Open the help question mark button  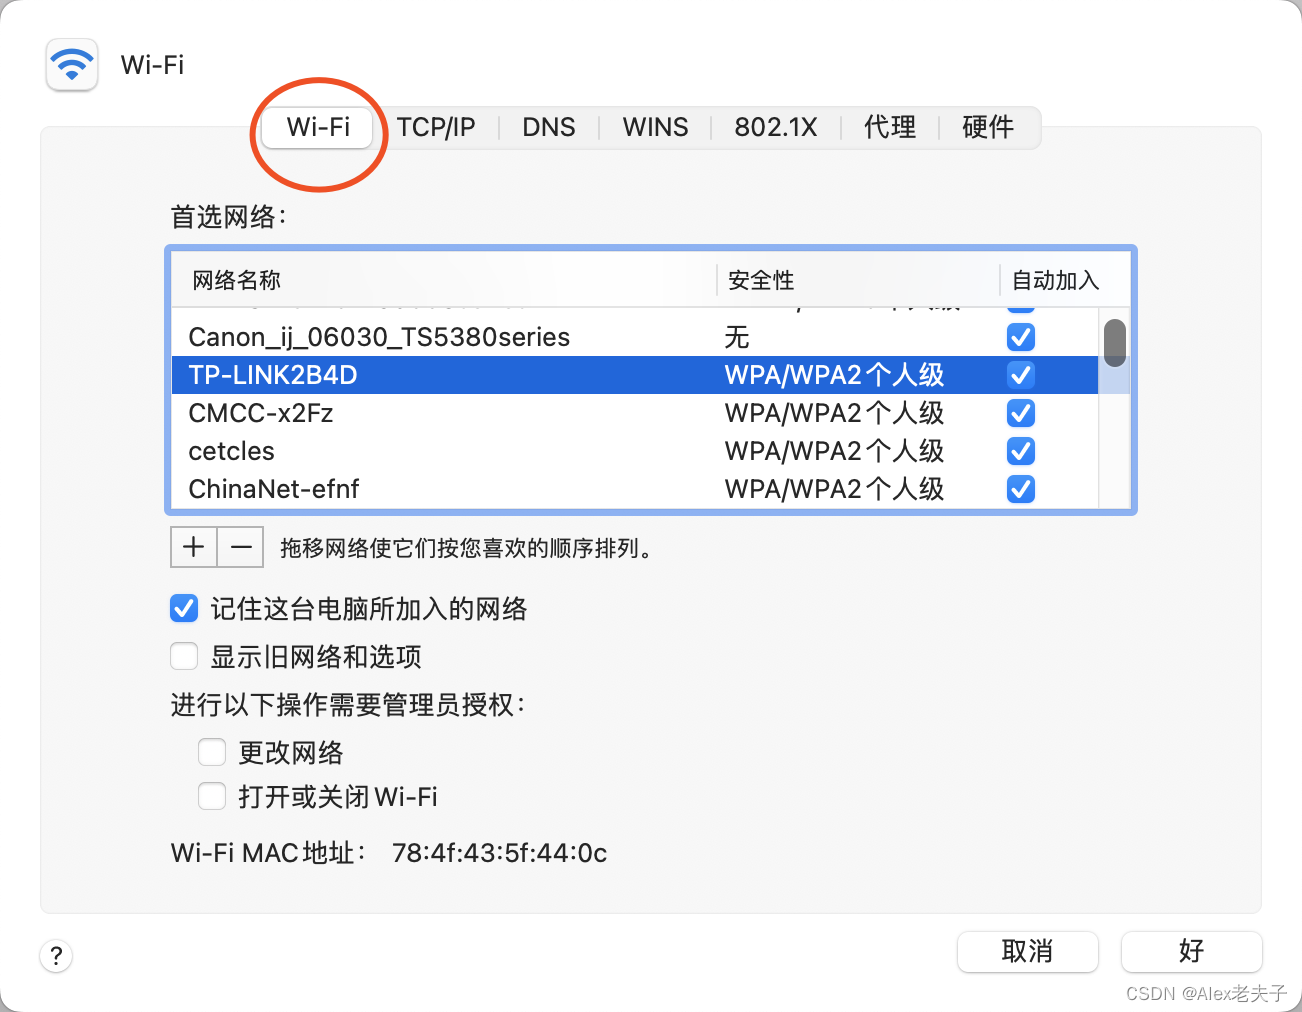(x=56, y=955)
